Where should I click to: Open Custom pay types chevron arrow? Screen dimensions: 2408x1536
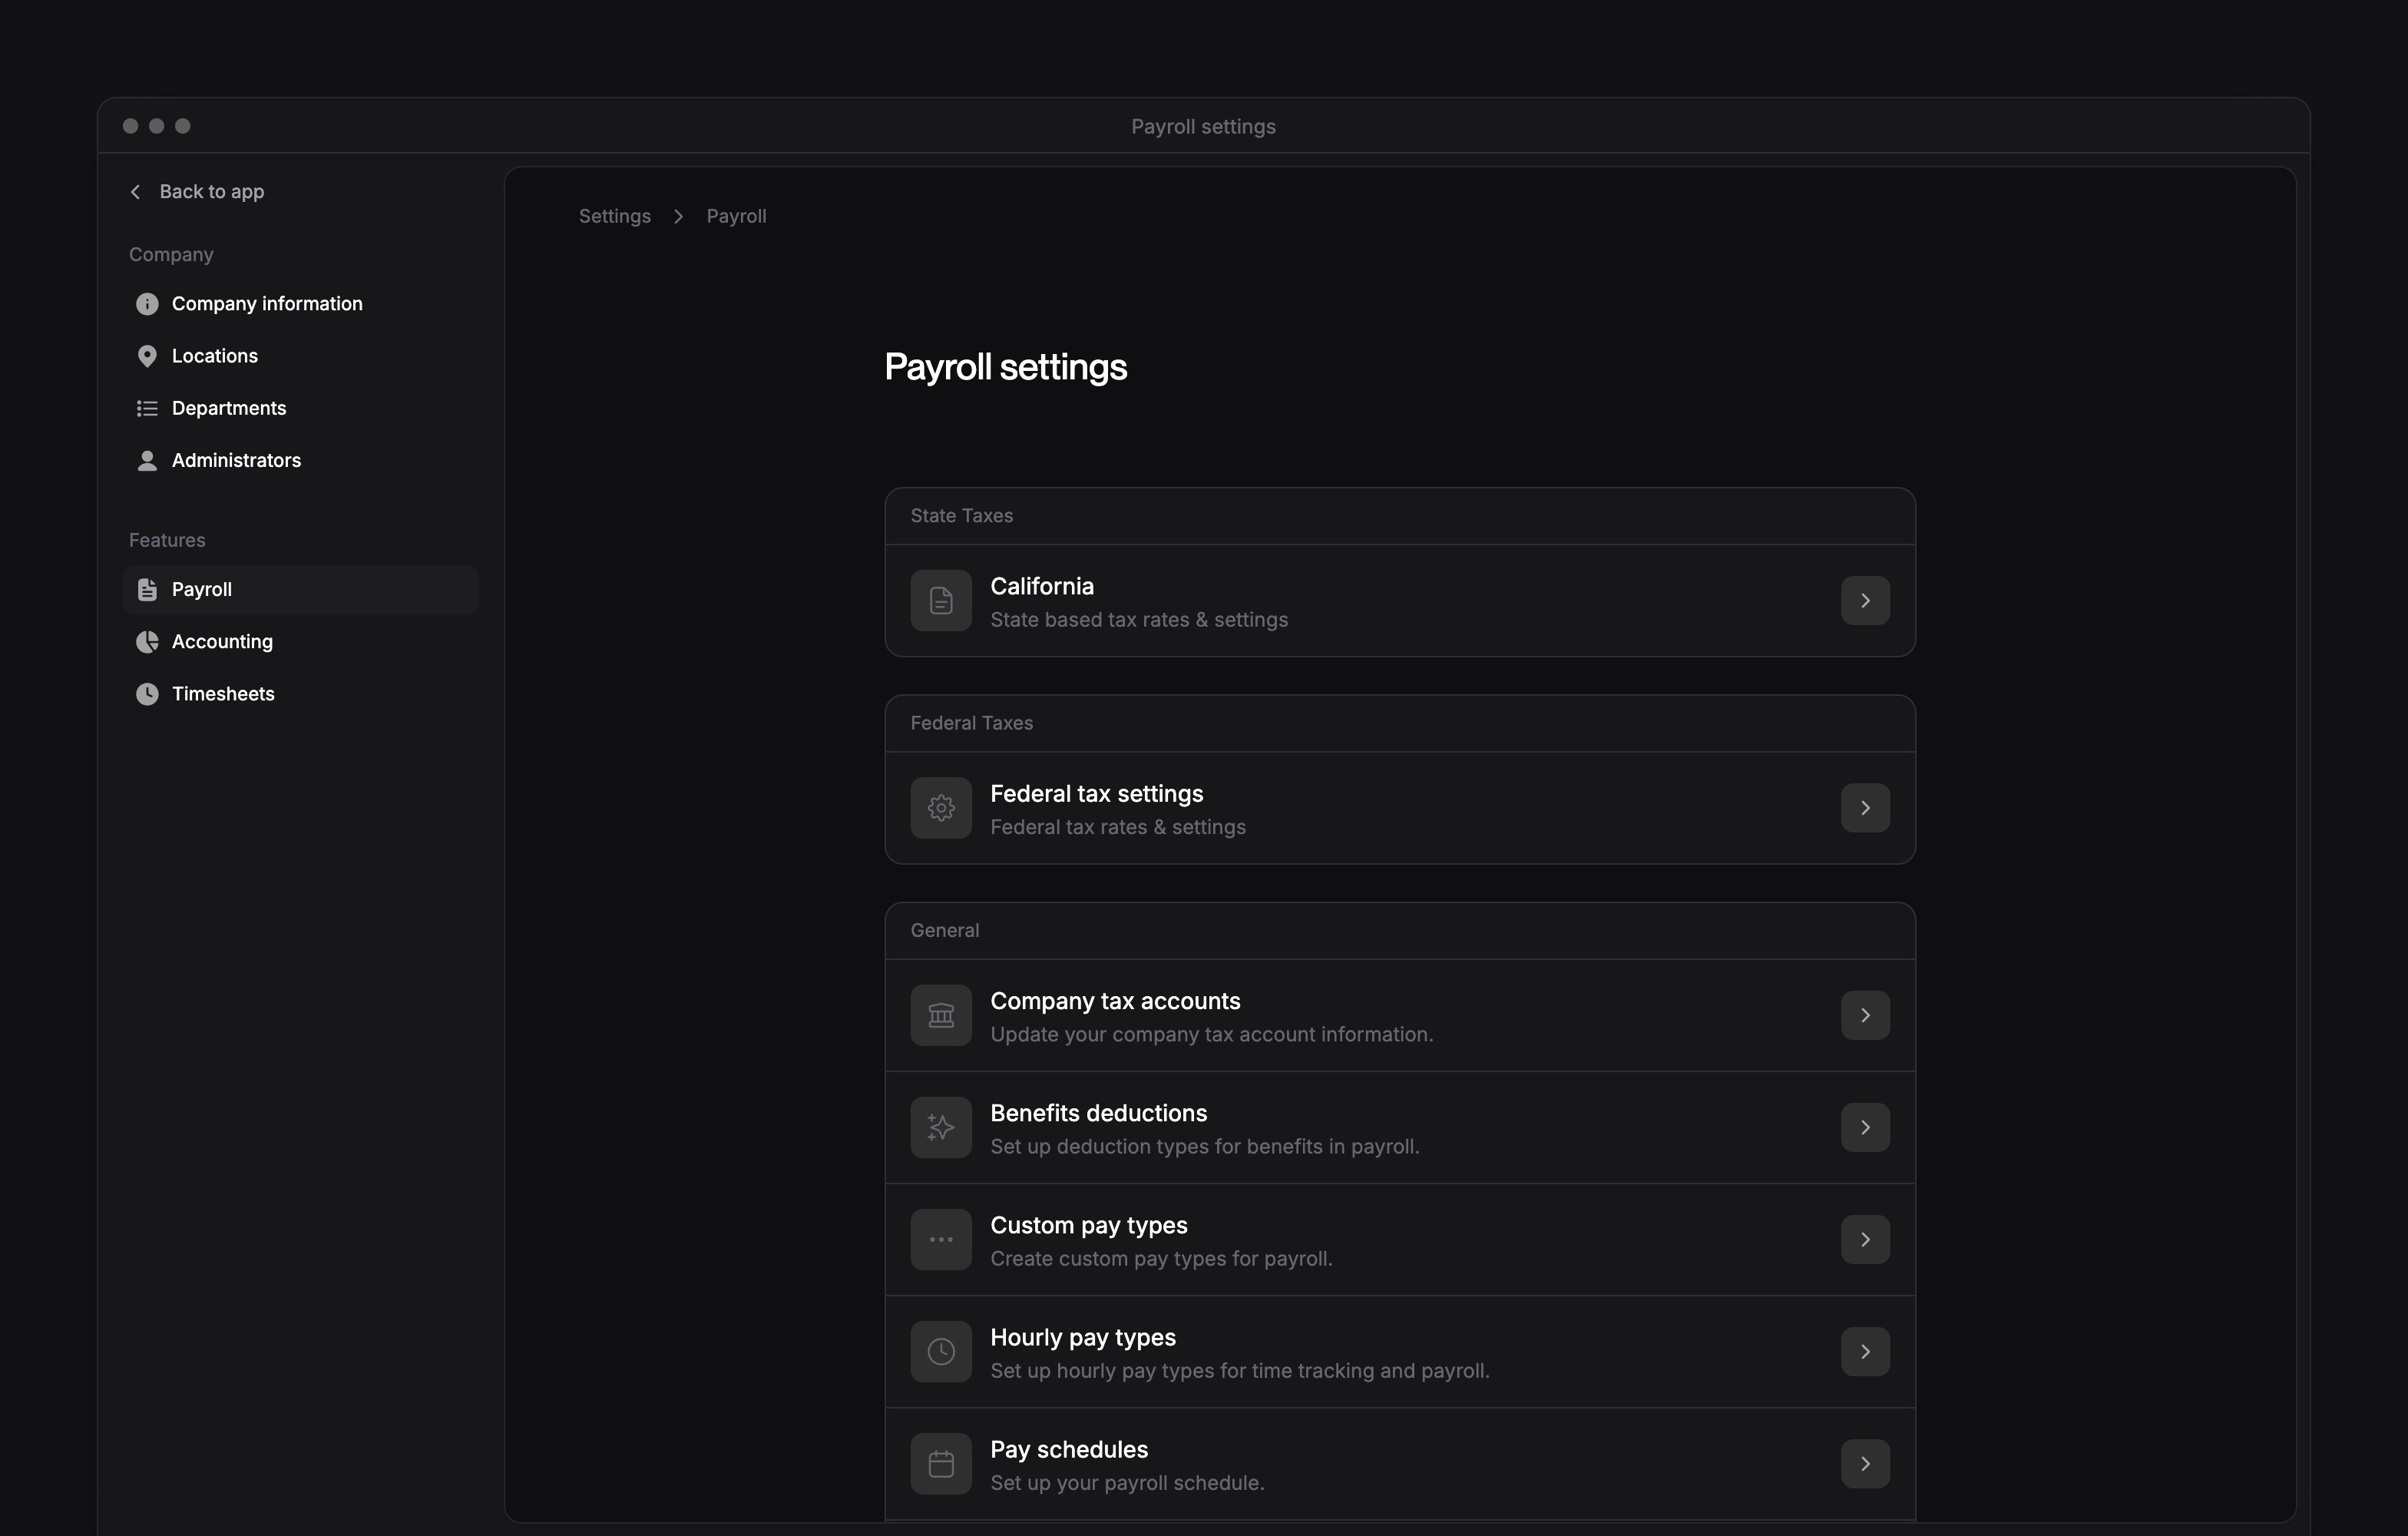point(1865,1240)
